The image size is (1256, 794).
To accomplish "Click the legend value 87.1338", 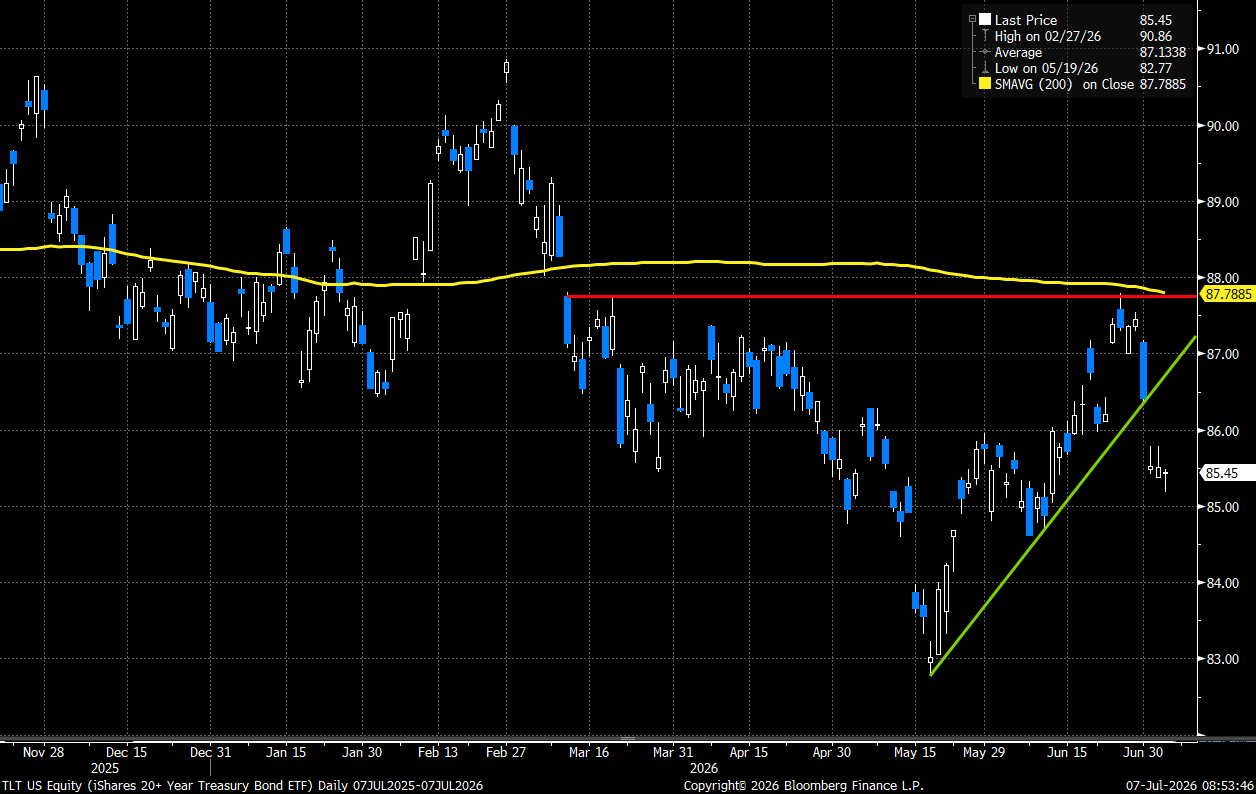I will 1162,52.
